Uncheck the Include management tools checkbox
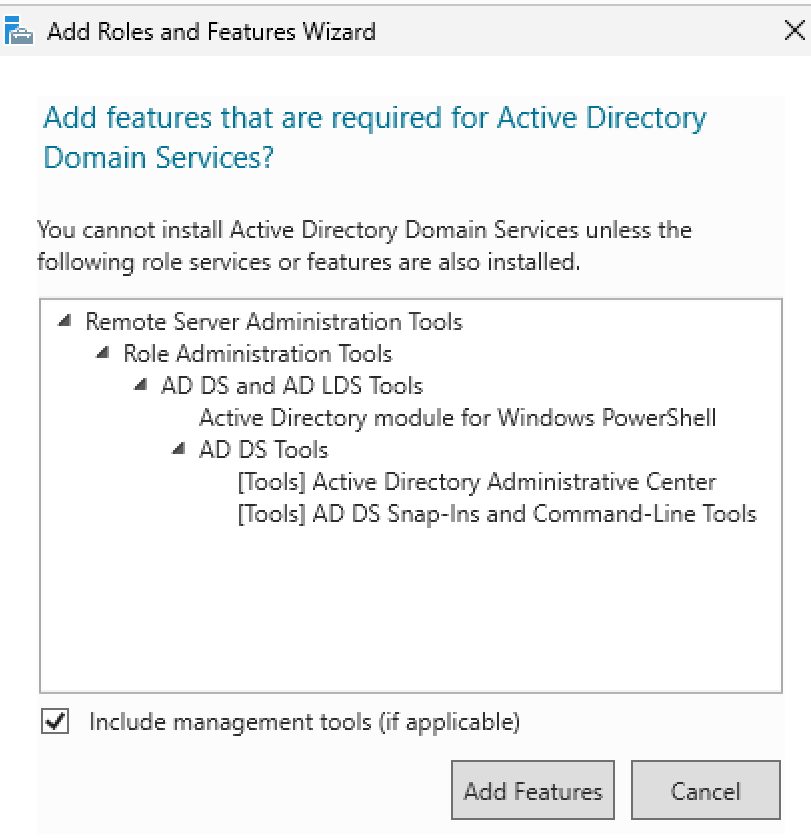The width and height of the screenshot is (811, 838). pos(56,721)
